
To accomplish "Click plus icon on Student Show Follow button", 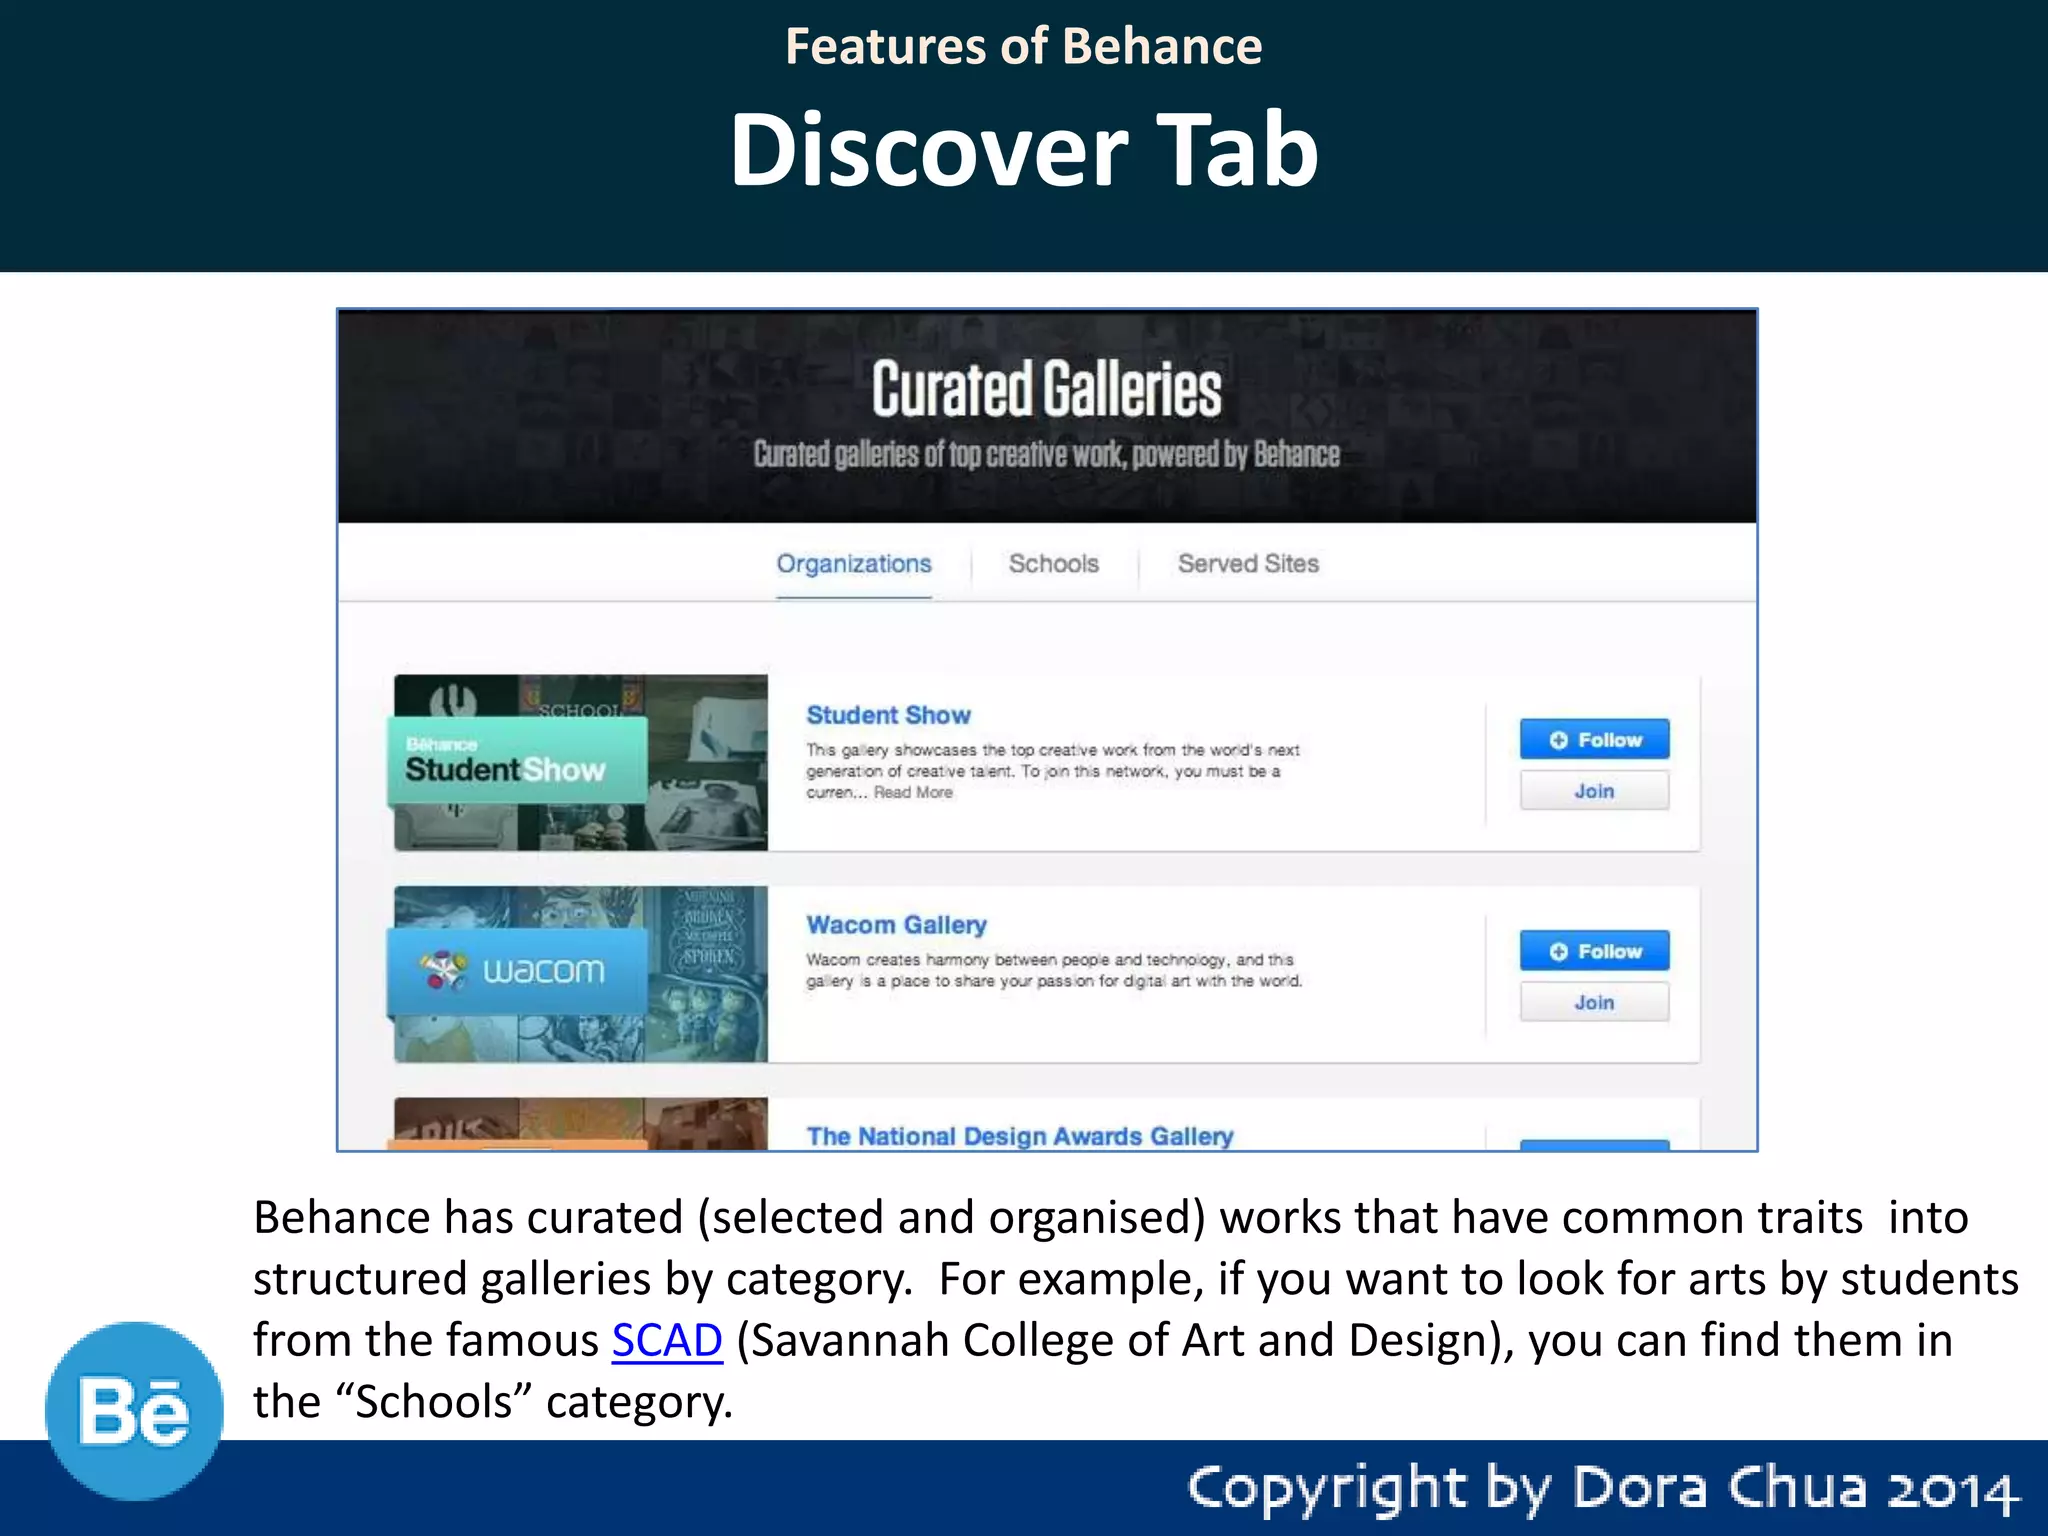I will tap(1558, 740).
